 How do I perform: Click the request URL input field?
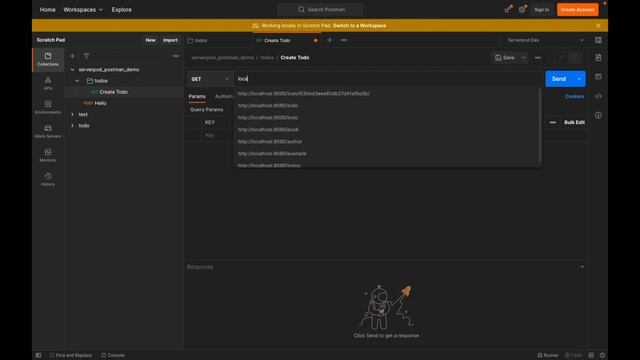388,79
